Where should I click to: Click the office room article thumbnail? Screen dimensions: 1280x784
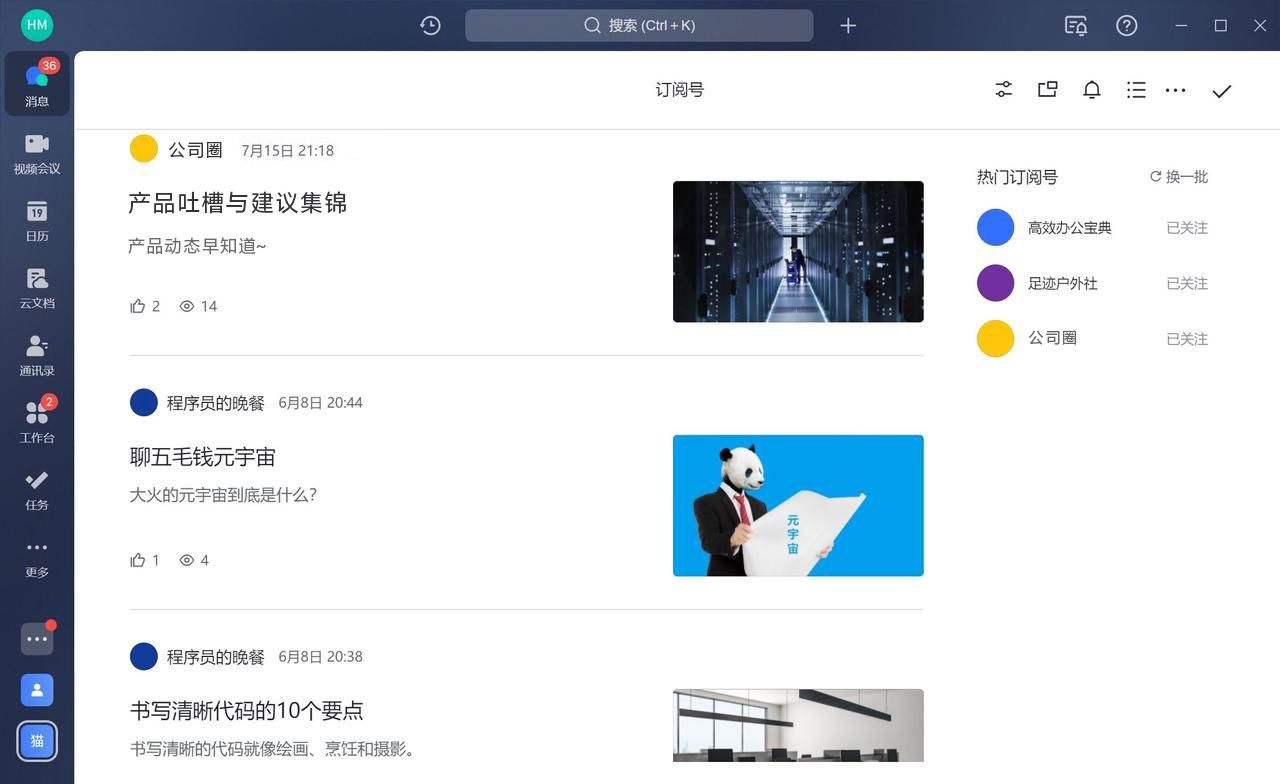798,725
